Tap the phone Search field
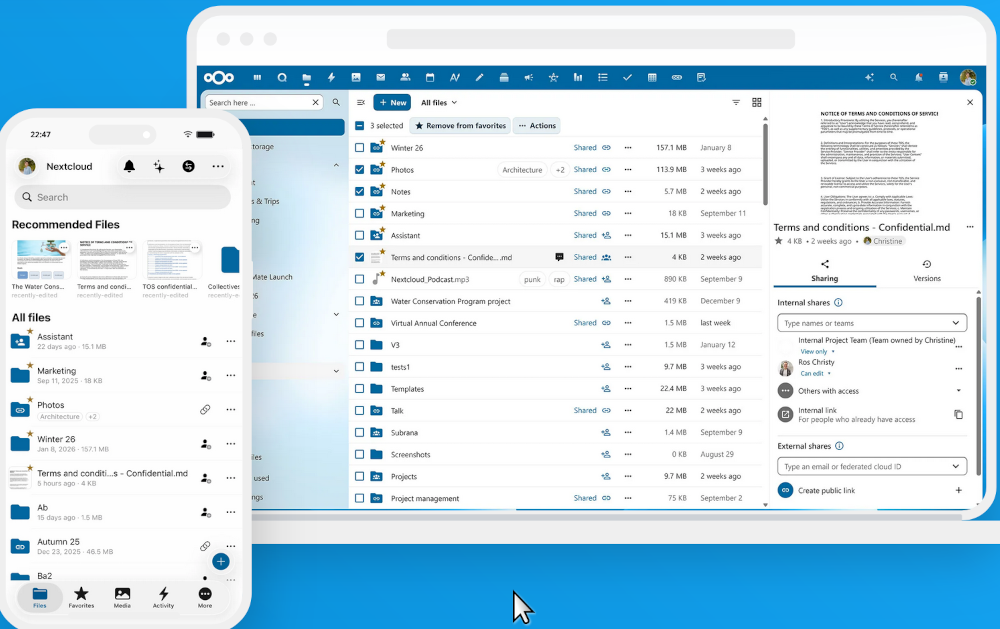 click(122, 197)
